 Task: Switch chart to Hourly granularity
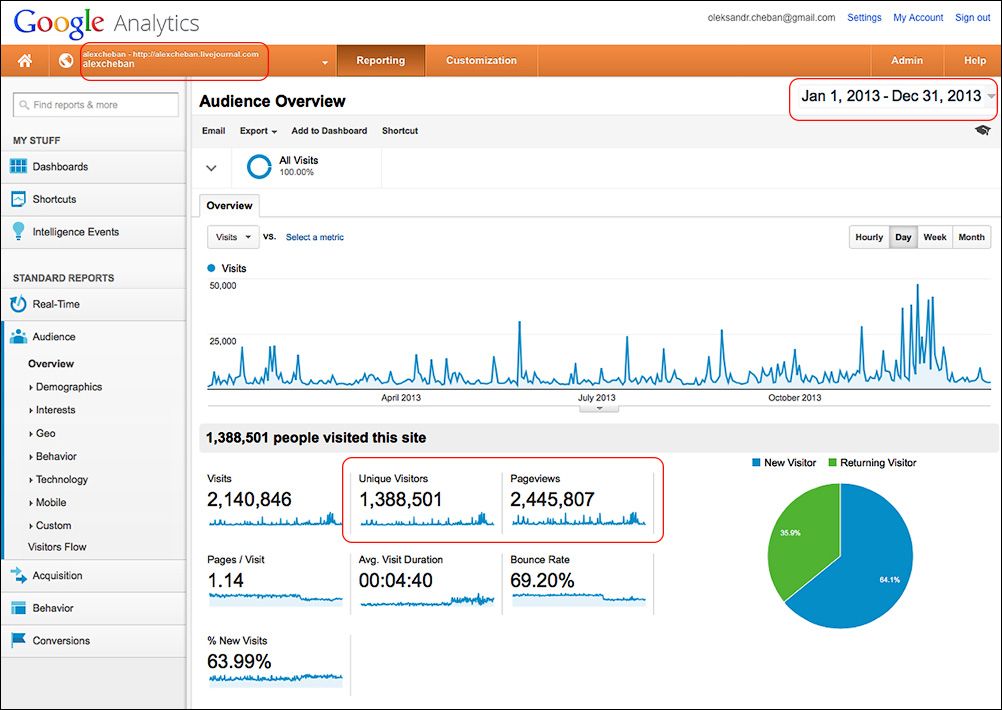(869, 237)
